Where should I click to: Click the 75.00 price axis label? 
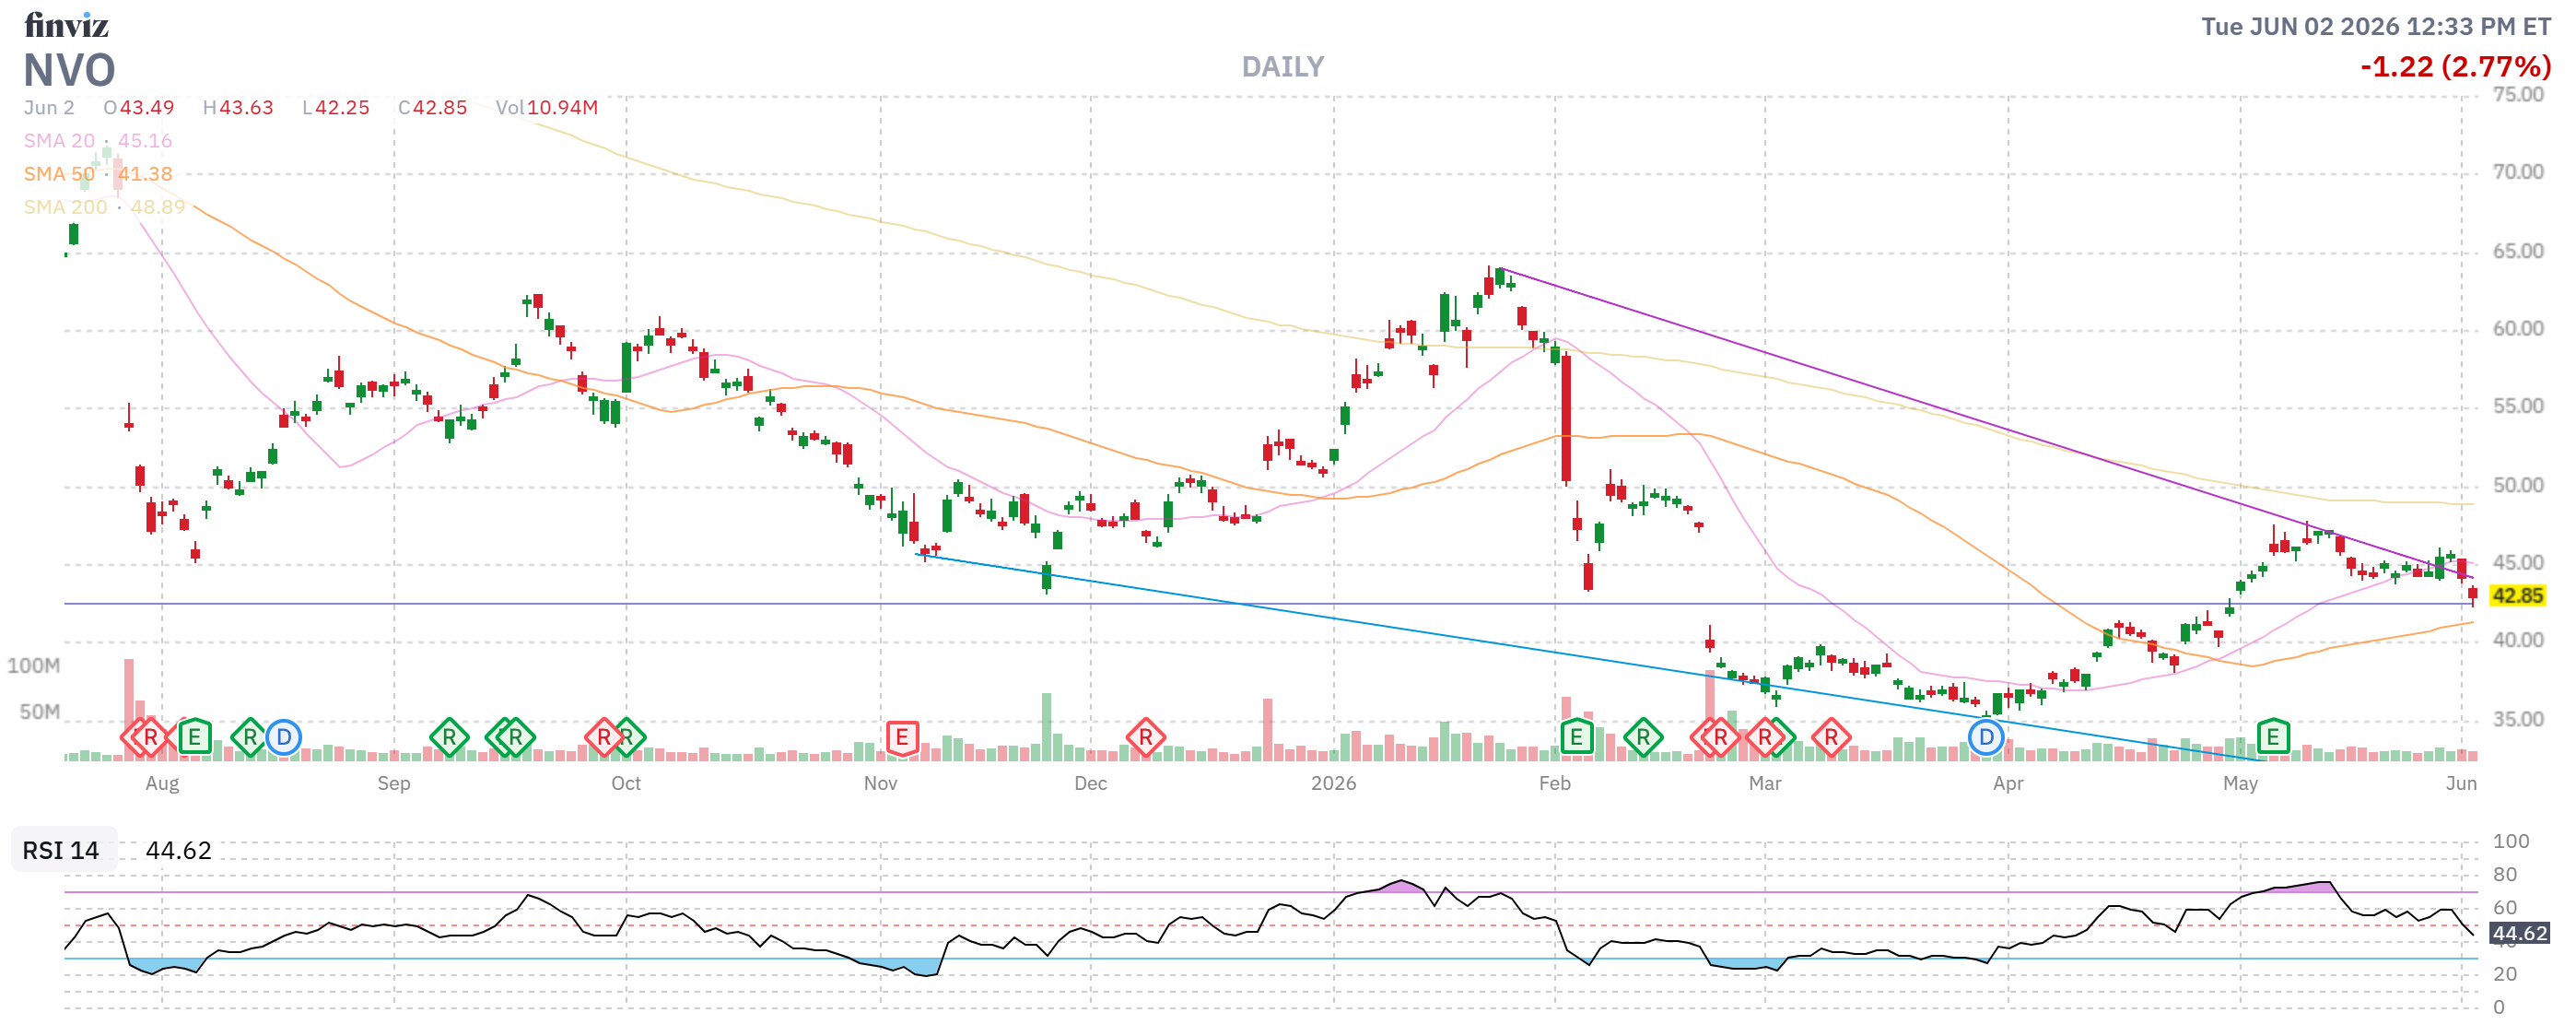(x=2518, y=95)
